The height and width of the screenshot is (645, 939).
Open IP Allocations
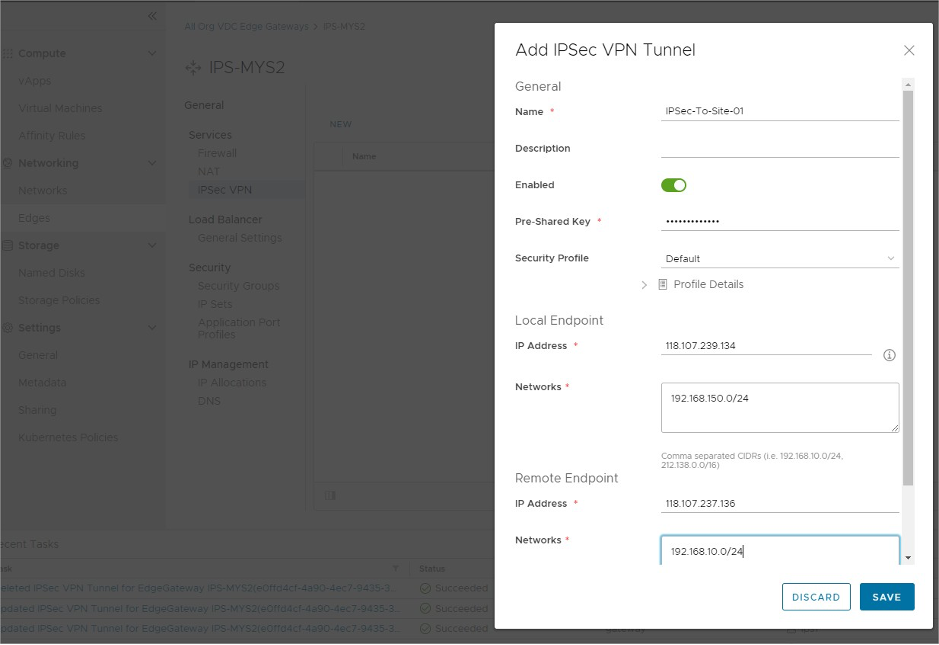click(232, 383)
